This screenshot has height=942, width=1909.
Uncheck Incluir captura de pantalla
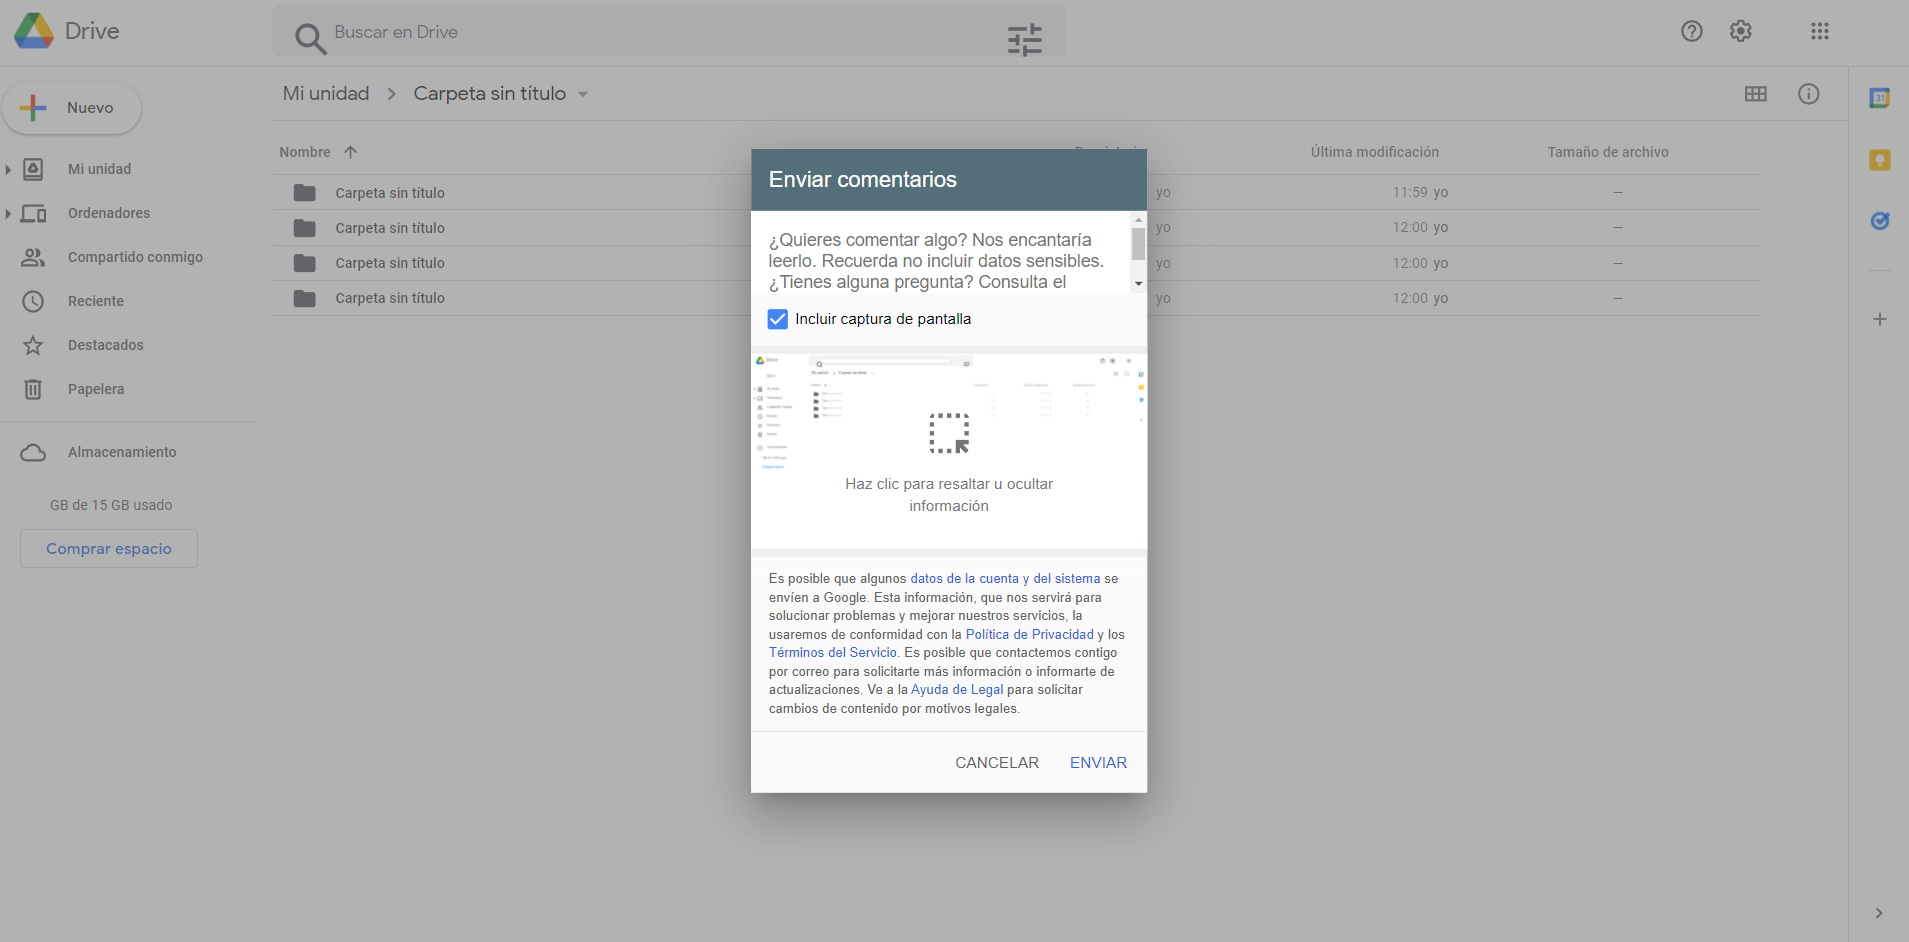[778, 319]
